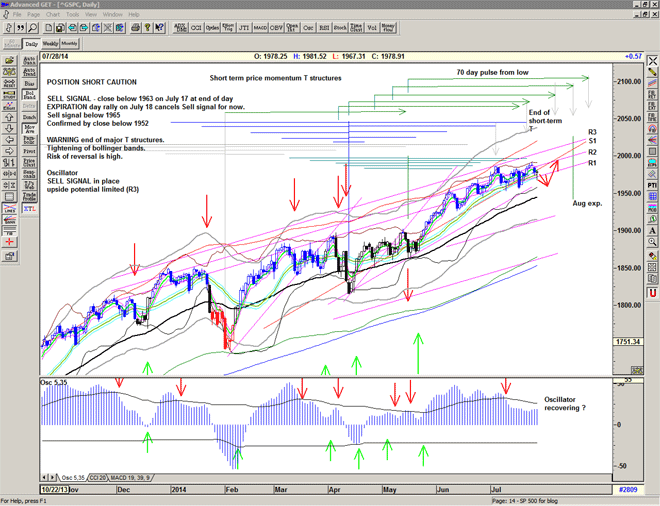Open the Tools menu

72,15
